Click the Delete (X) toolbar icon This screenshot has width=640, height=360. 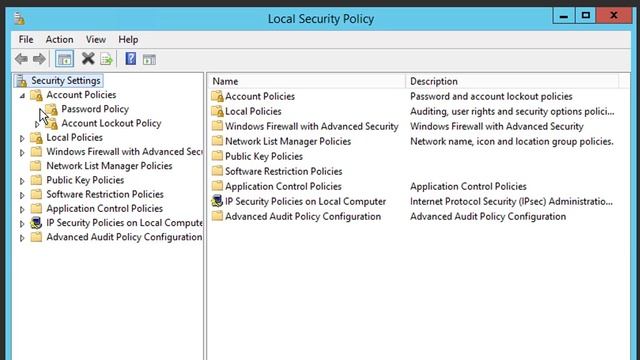(x=88, y=59)
